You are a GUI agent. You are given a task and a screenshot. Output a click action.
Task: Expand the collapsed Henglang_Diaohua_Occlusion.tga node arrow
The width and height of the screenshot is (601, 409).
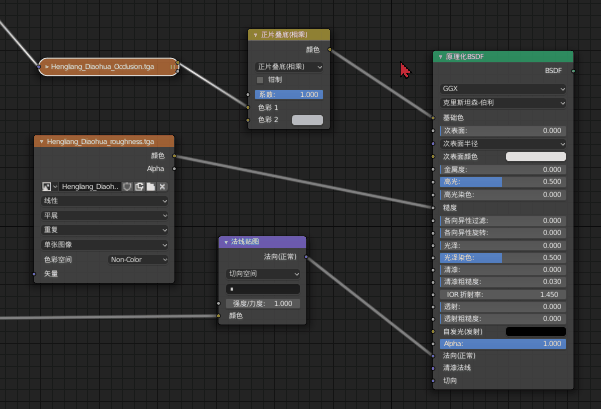[x=47, y=67]
